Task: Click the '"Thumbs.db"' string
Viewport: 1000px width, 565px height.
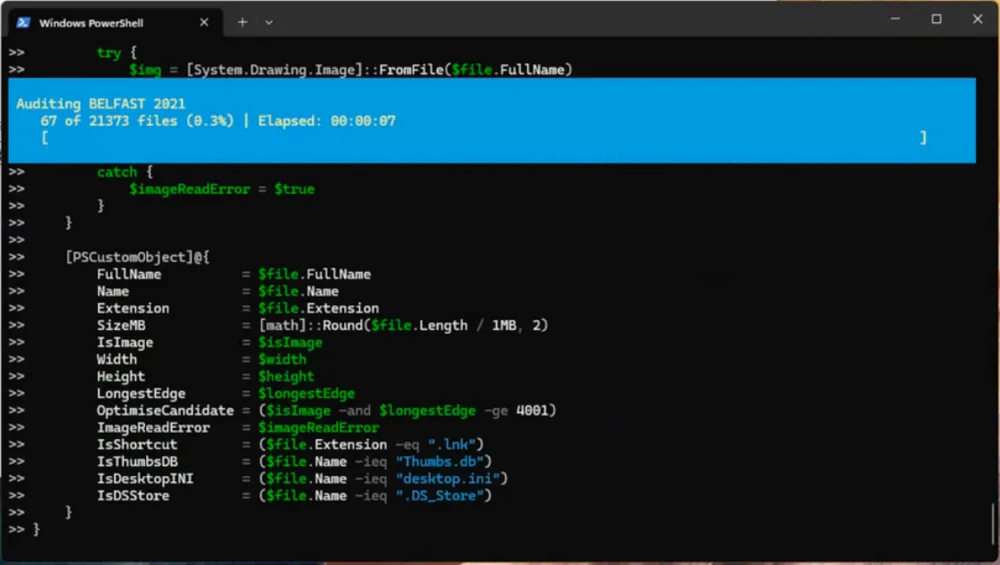Action: click(439, 461)
